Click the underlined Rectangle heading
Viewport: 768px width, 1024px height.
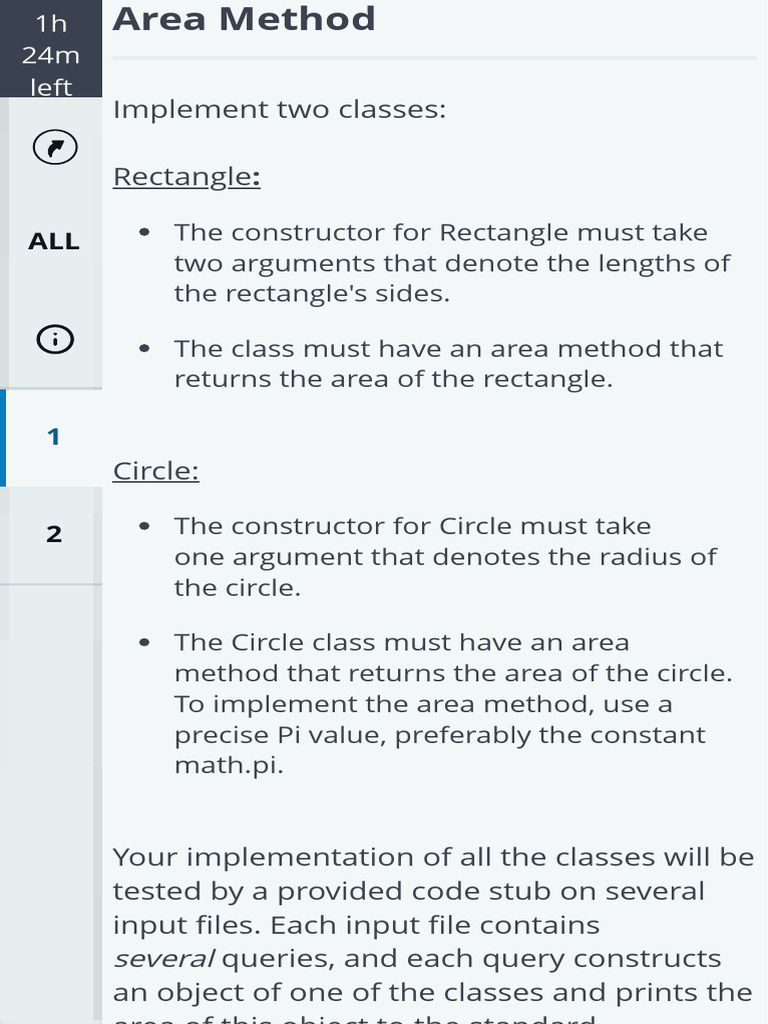point(186,176)
